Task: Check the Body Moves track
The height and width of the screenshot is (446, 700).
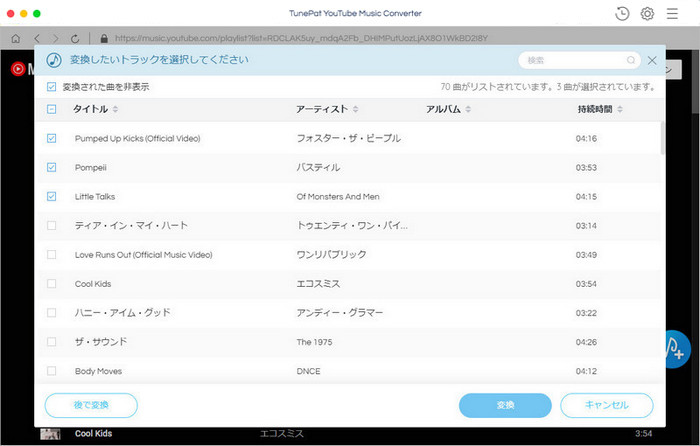Action: [x=51, y=371]
